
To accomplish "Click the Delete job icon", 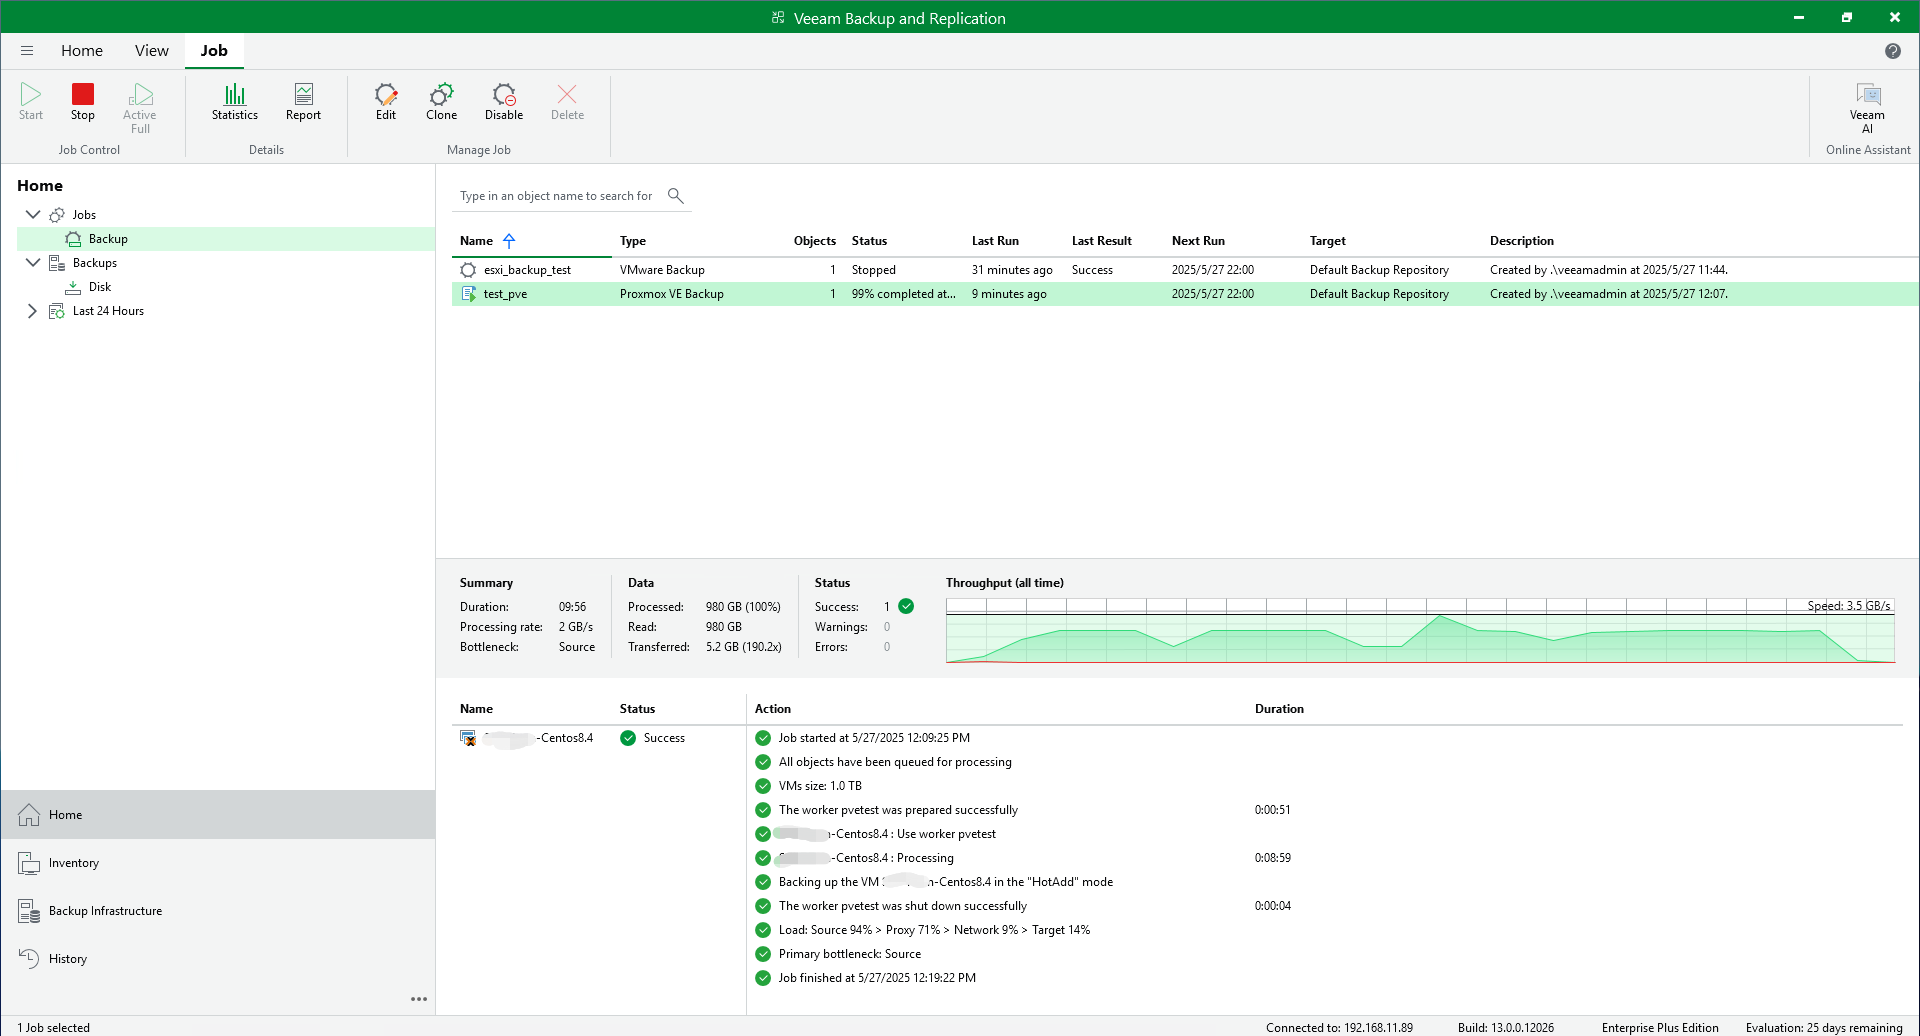I will [567, 95].
